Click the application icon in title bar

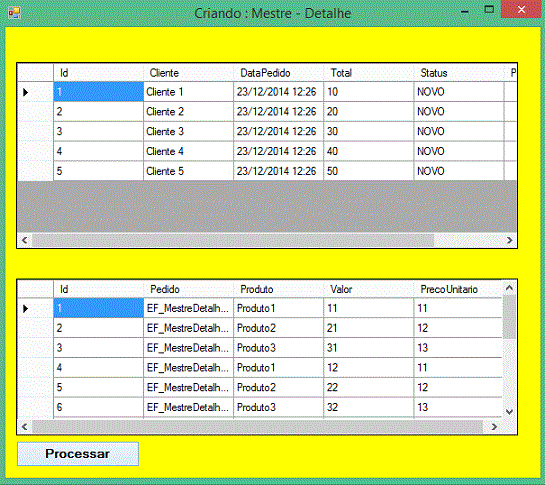(14, 13)
